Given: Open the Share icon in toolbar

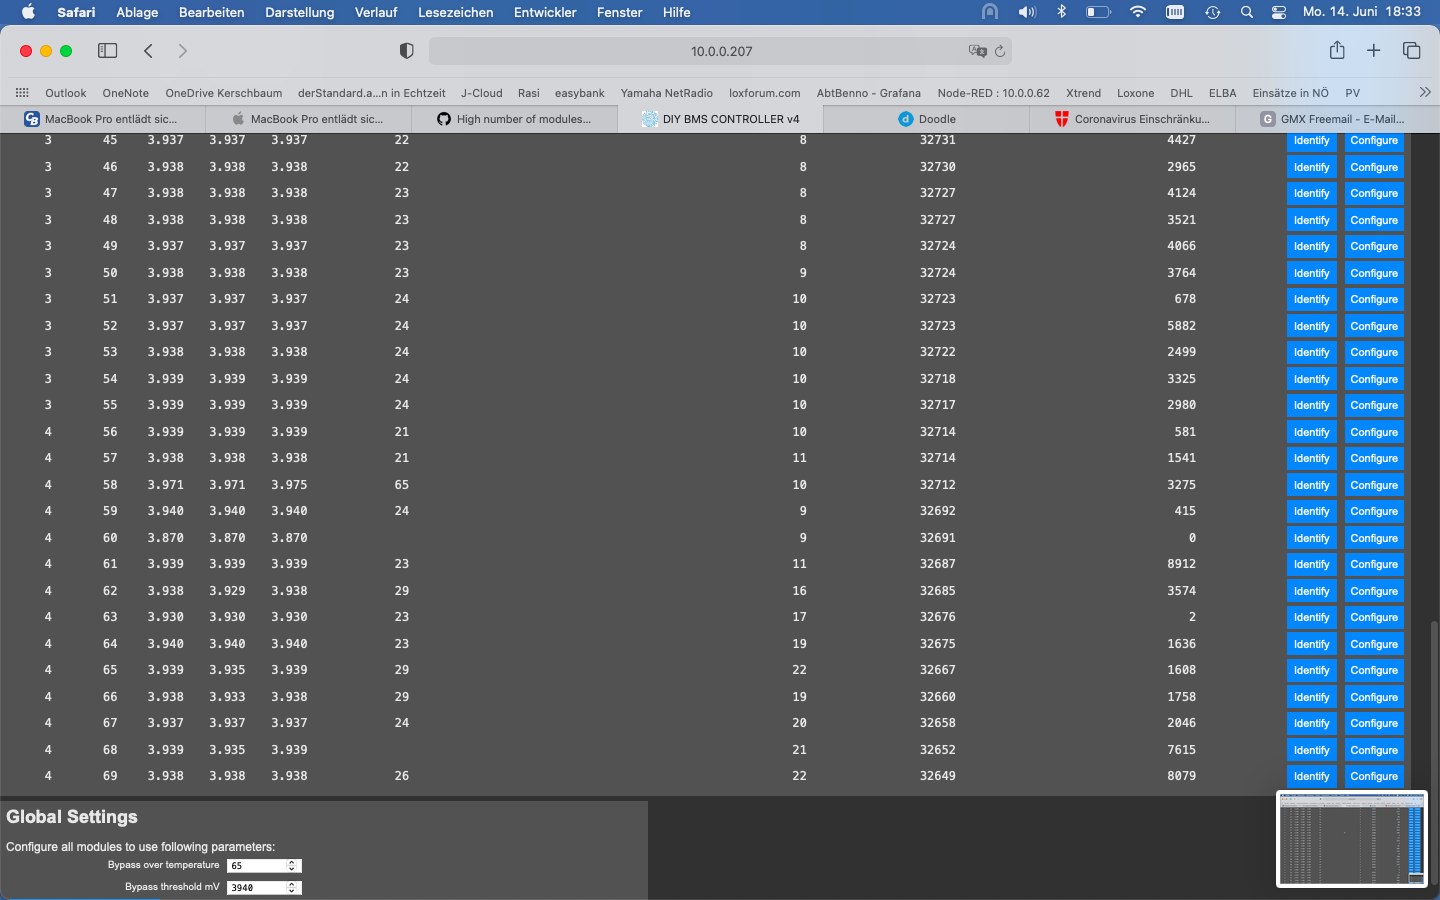Looking at the screenshot, I should pos(1337,50).
